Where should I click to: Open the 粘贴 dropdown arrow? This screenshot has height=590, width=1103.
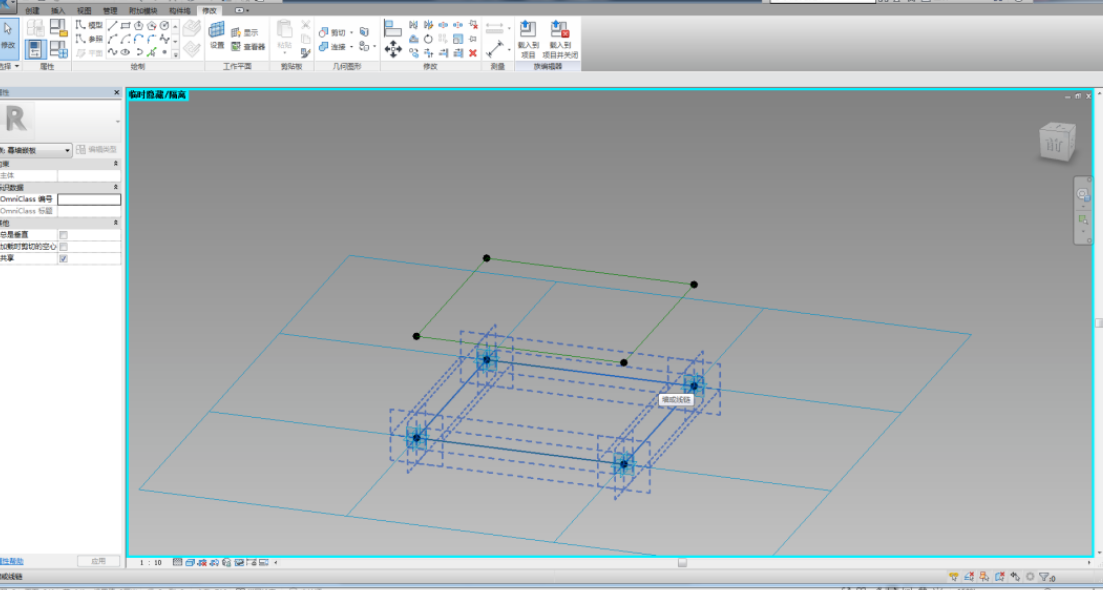[285, 52]
